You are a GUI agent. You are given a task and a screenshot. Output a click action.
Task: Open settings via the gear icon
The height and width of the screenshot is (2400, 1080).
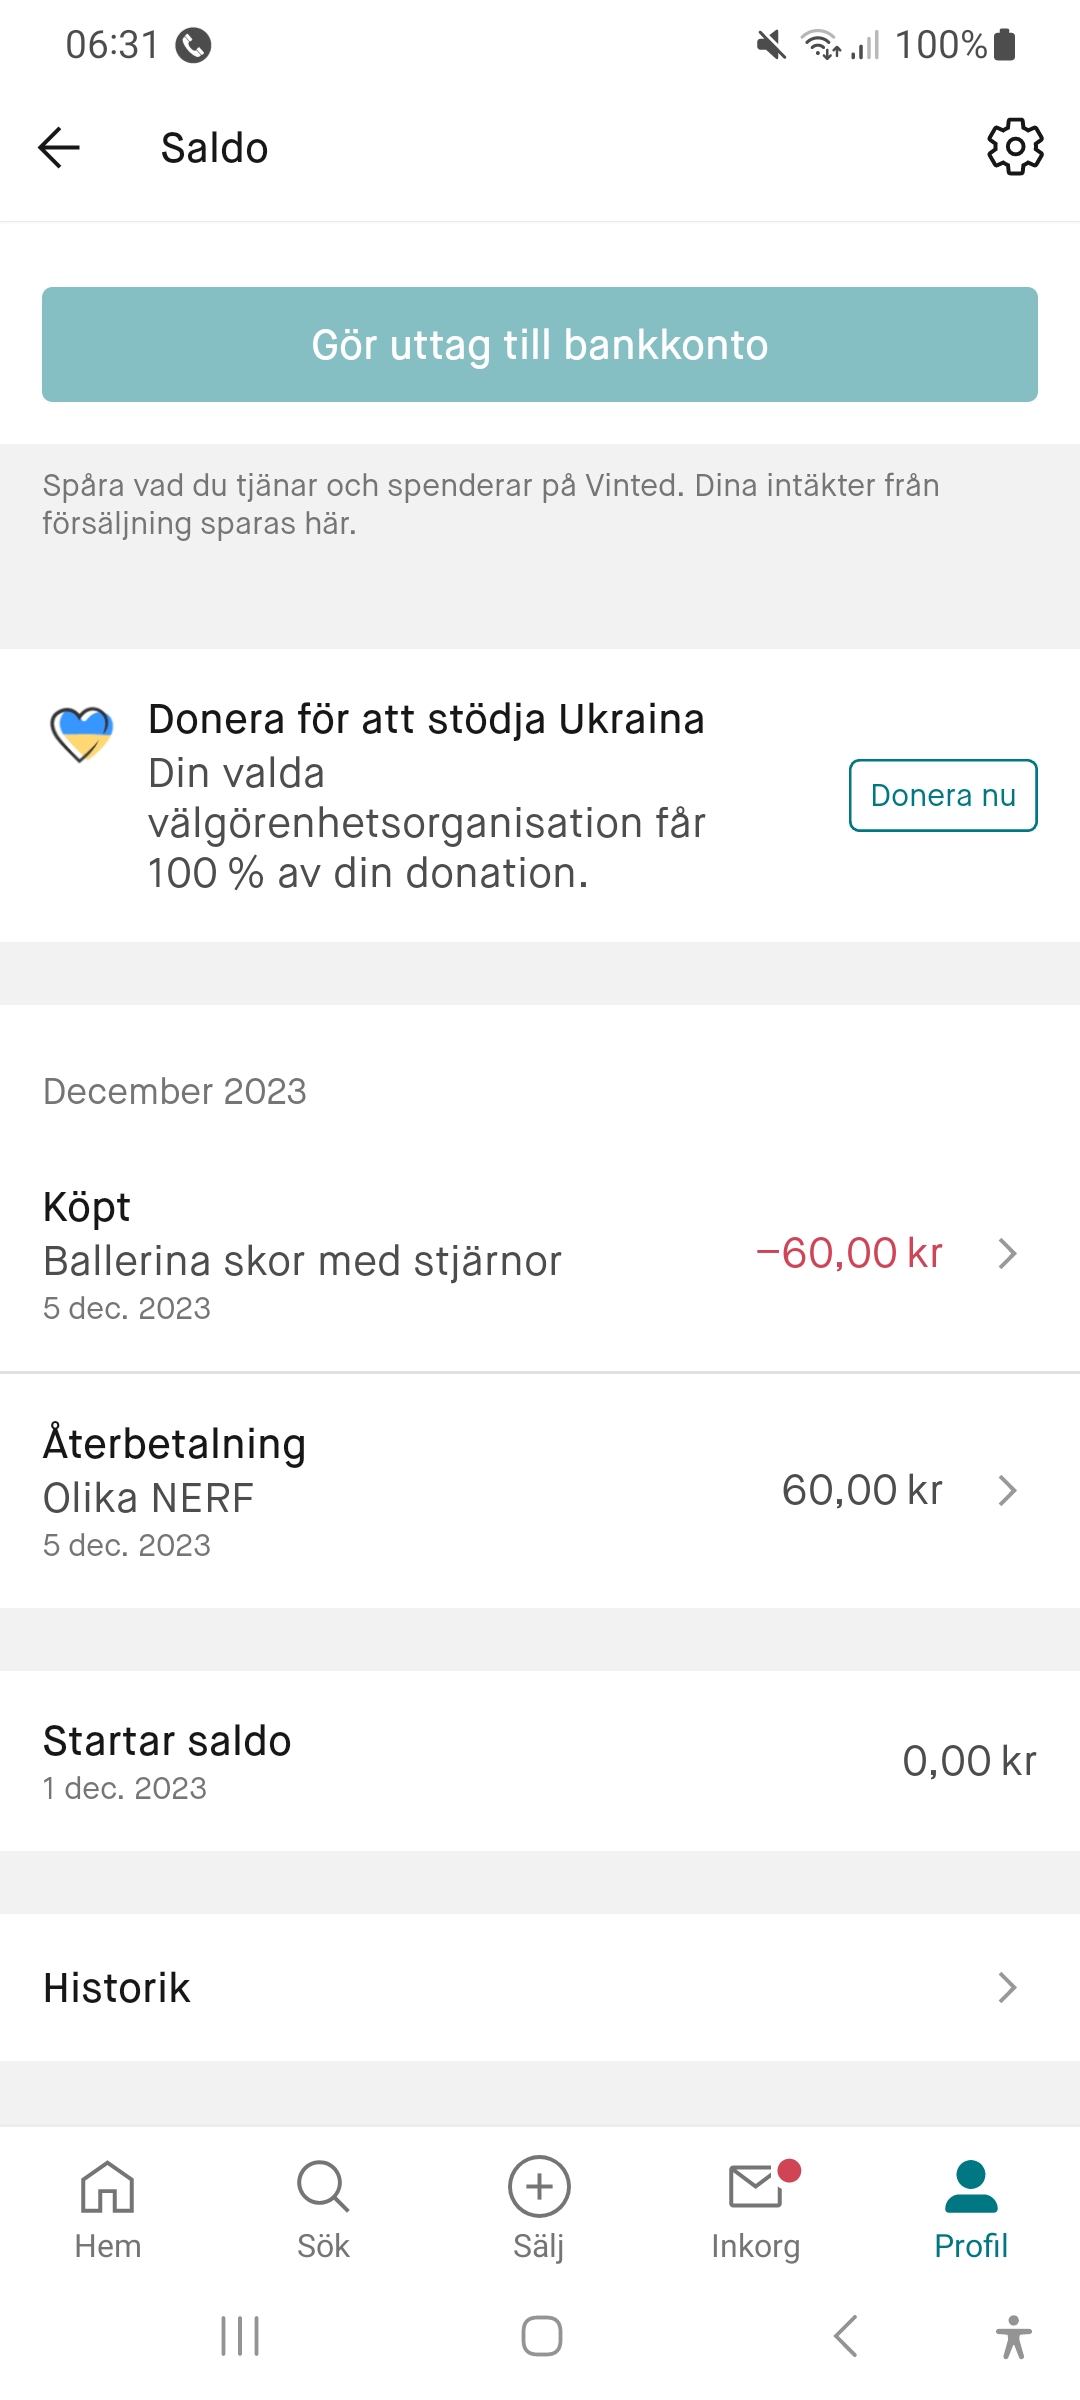pos(1015,148)
